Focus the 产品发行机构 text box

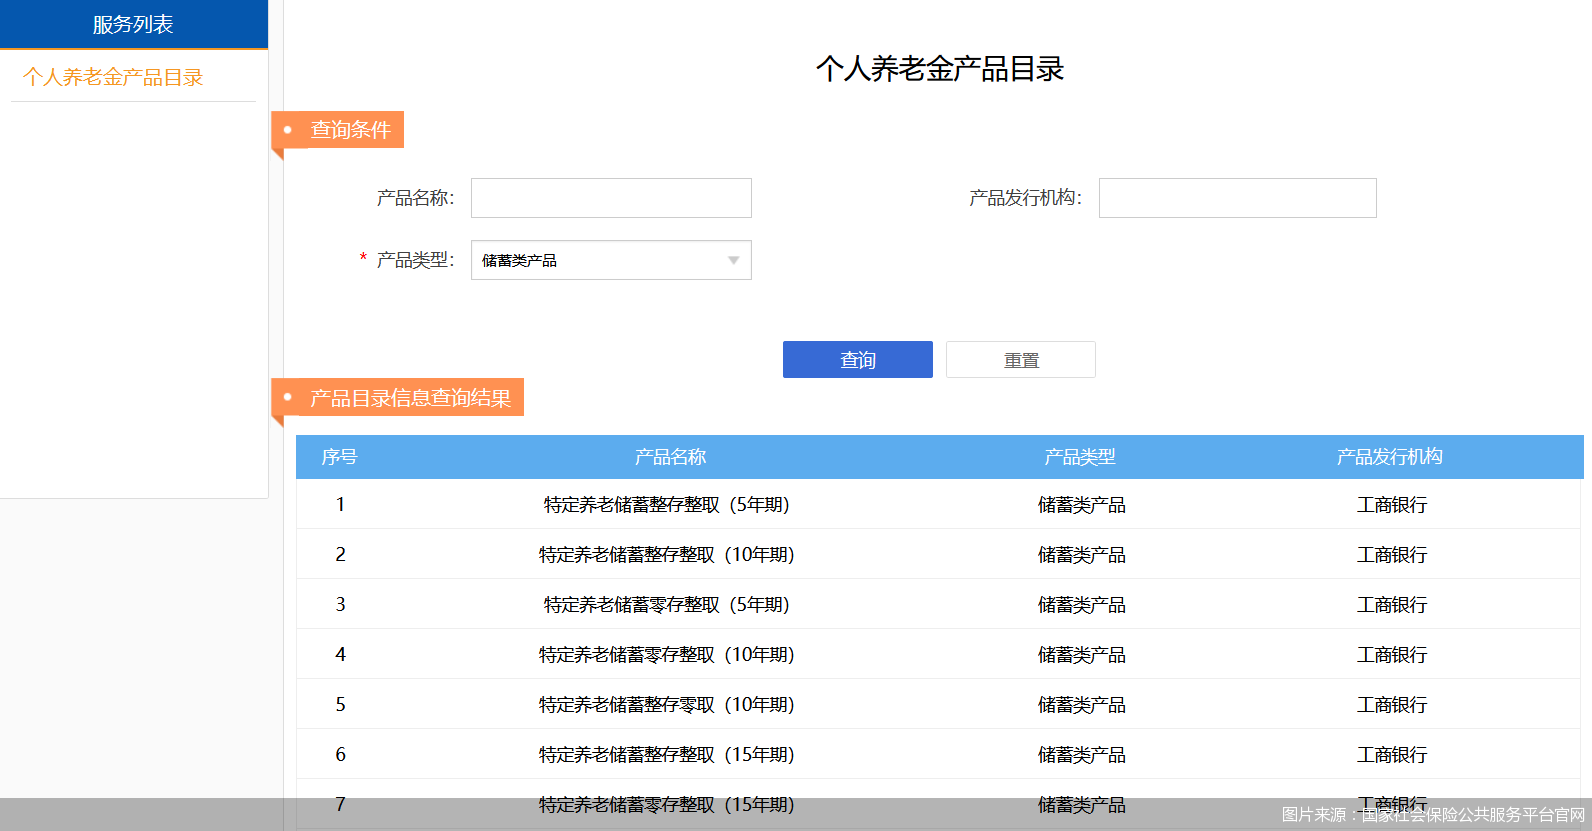pos(1237,198)
